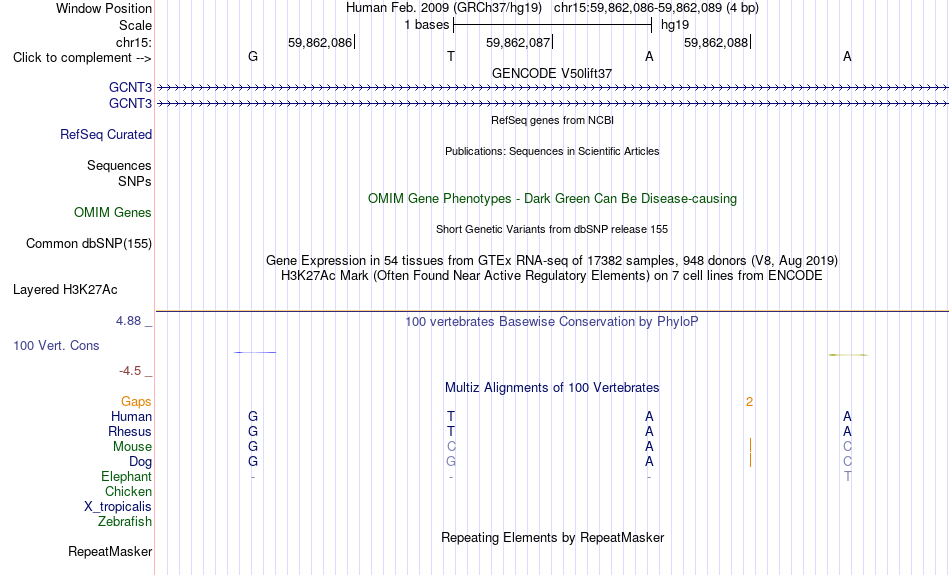Click 'Repeating Elements by RepeatMasker' title
The height and width of the screenshot is (575, 950).
553,537
